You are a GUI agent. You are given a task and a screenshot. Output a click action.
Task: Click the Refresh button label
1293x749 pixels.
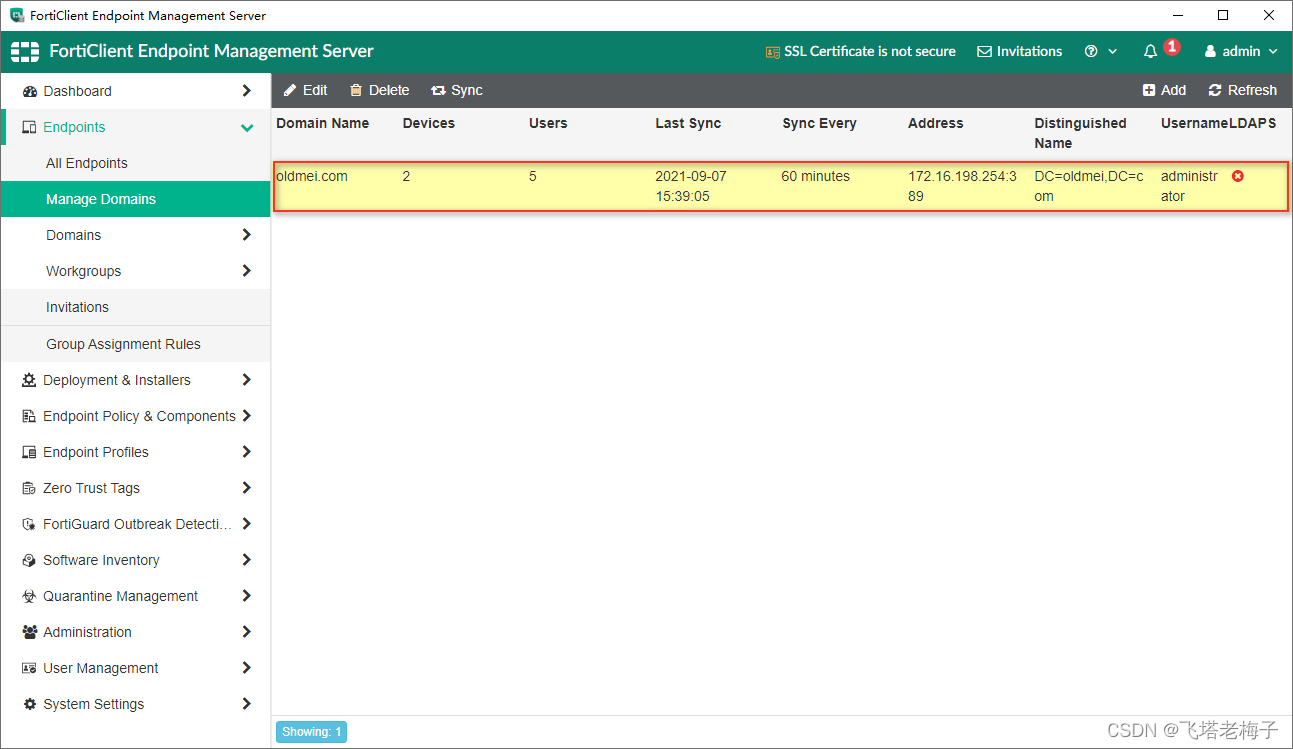tap(1253, 90)
